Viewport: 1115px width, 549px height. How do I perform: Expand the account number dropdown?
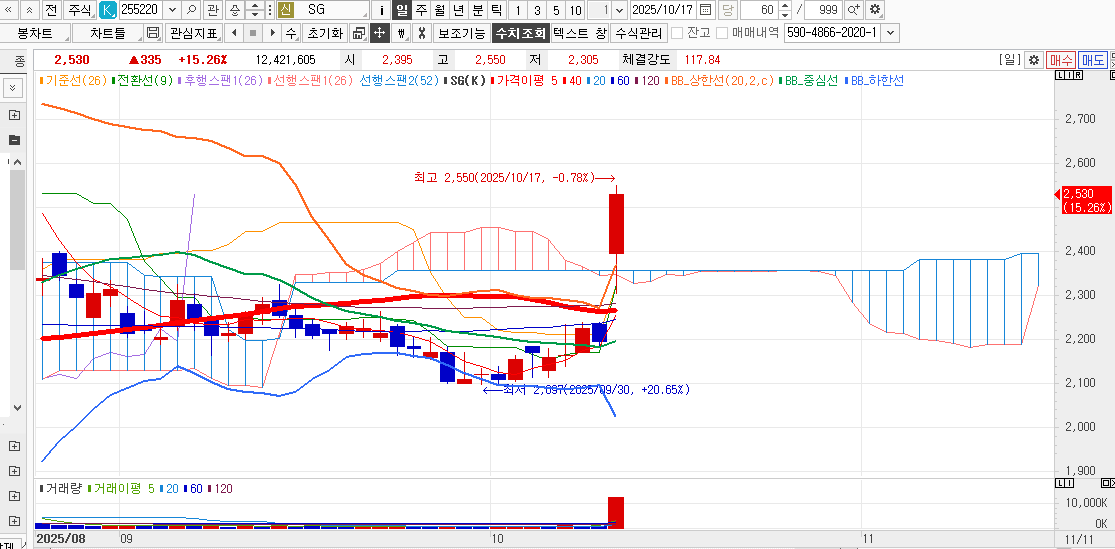(x=891, y=33)
